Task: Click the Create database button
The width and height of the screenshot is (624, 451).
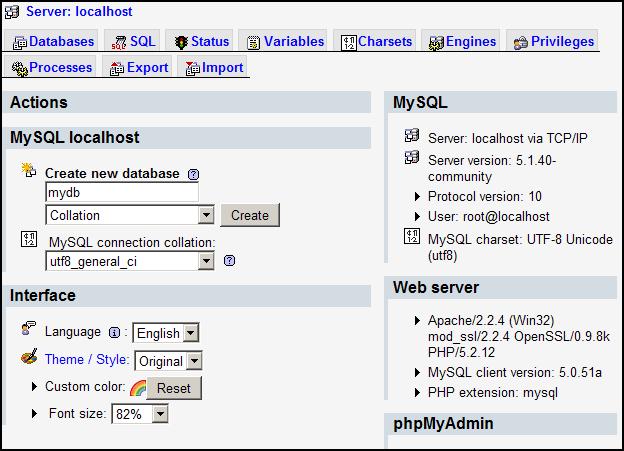Action: coord(250,215)
